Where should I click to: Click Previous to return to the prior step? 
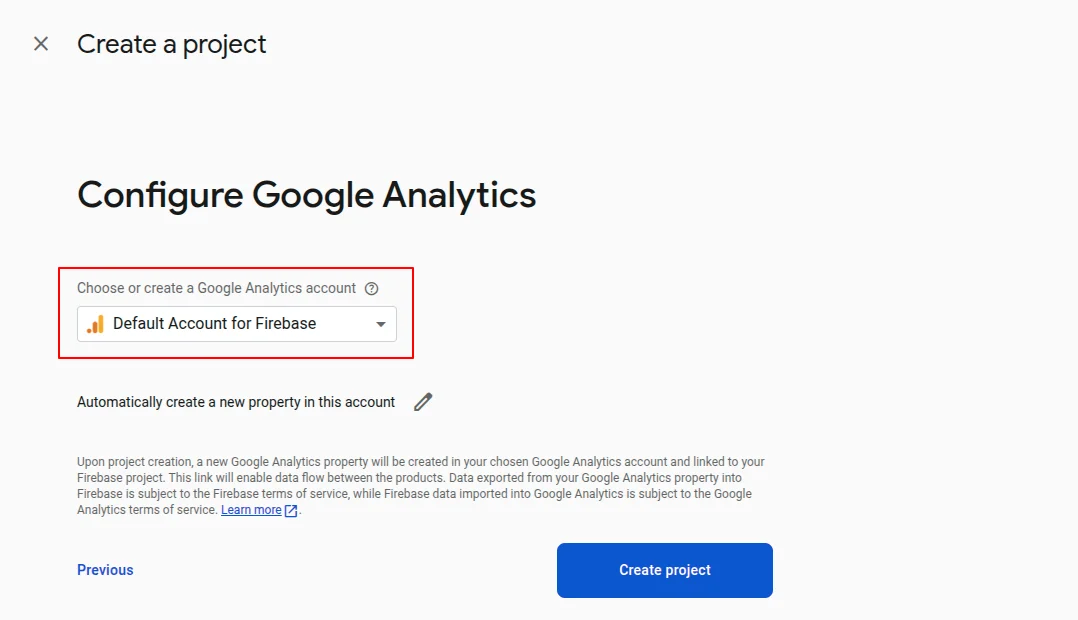coord(104,569)
